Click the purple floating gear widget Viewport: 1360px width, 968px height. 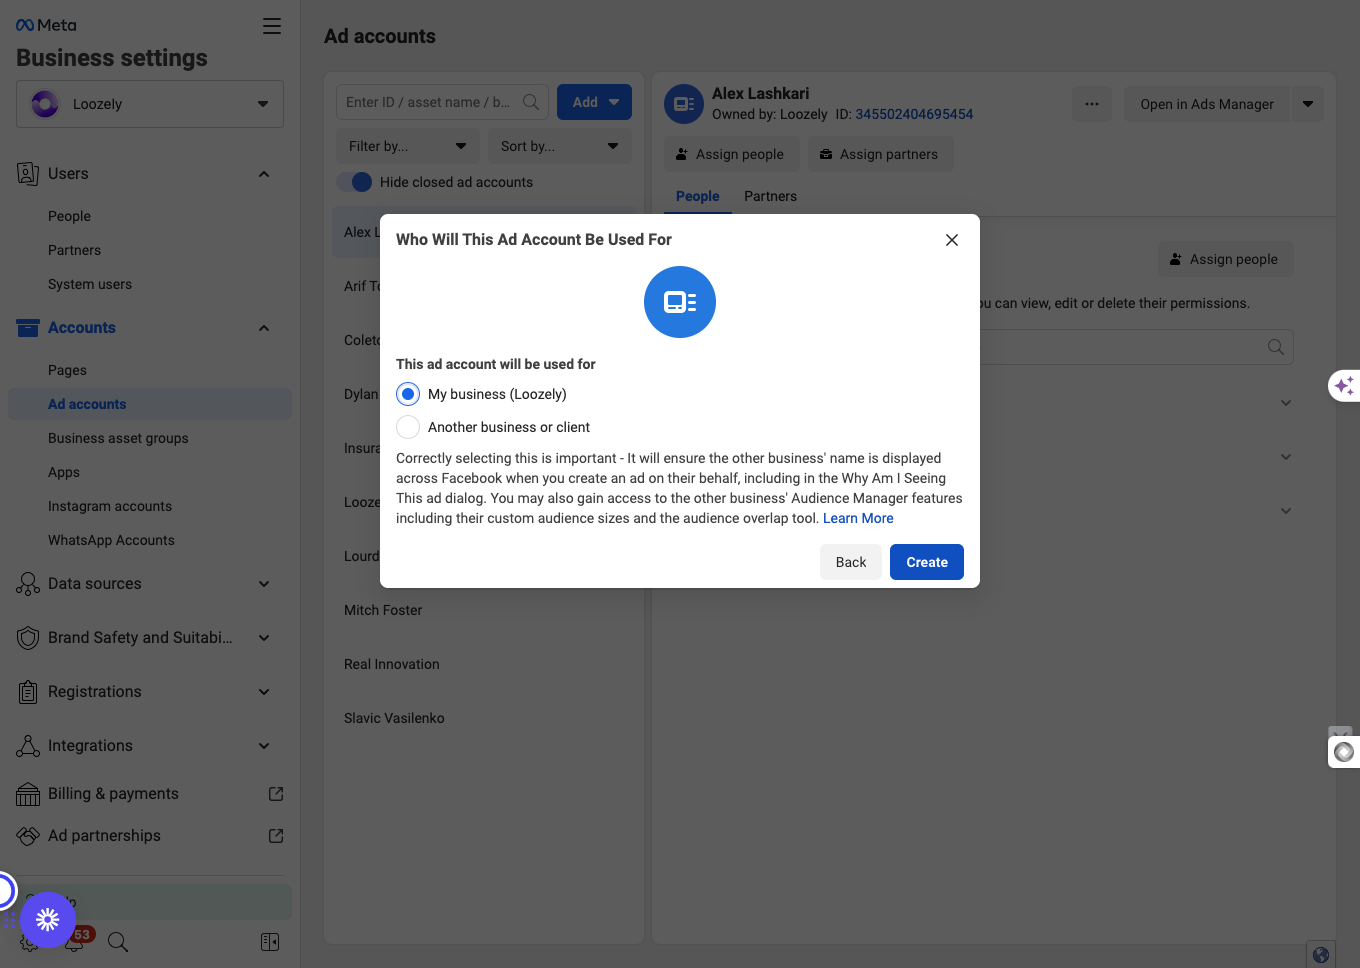pos(48,920)
